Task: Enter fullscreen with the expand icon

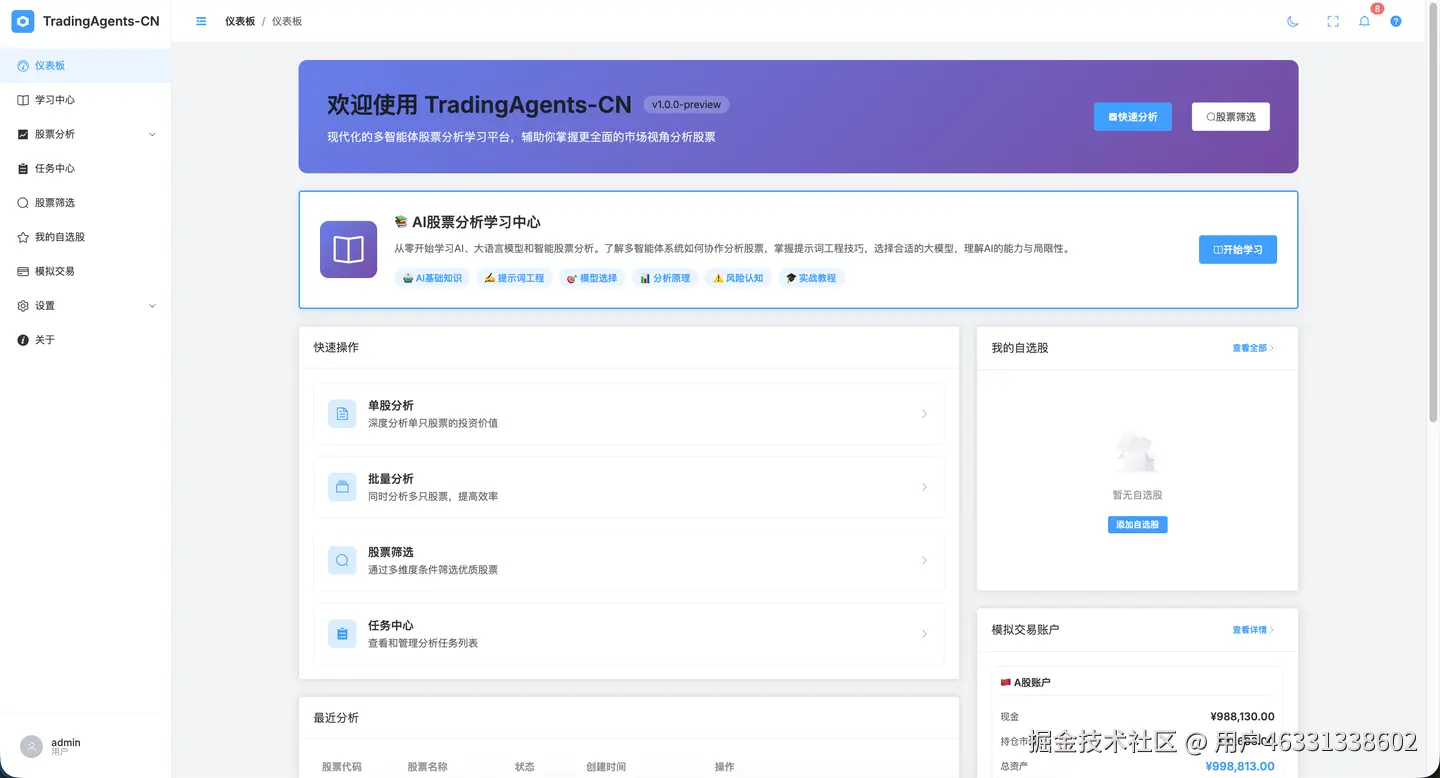Action: (x=1333, y=21)
